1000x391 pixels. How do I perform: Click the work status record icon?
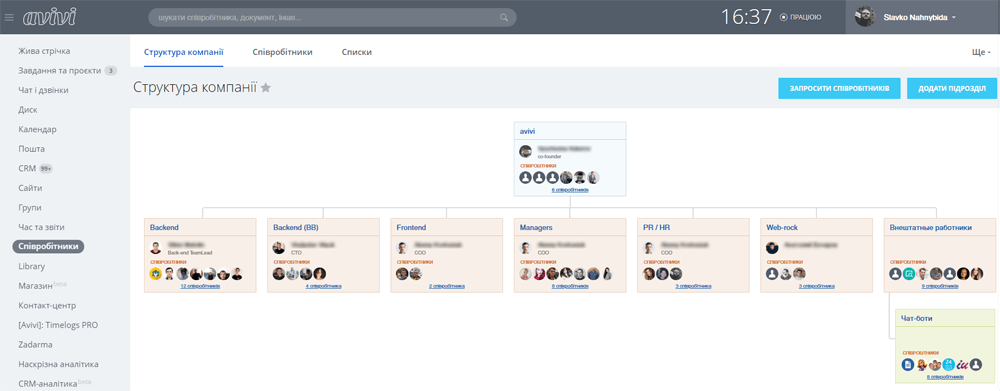pyautogui.click(x=783, y=17)
